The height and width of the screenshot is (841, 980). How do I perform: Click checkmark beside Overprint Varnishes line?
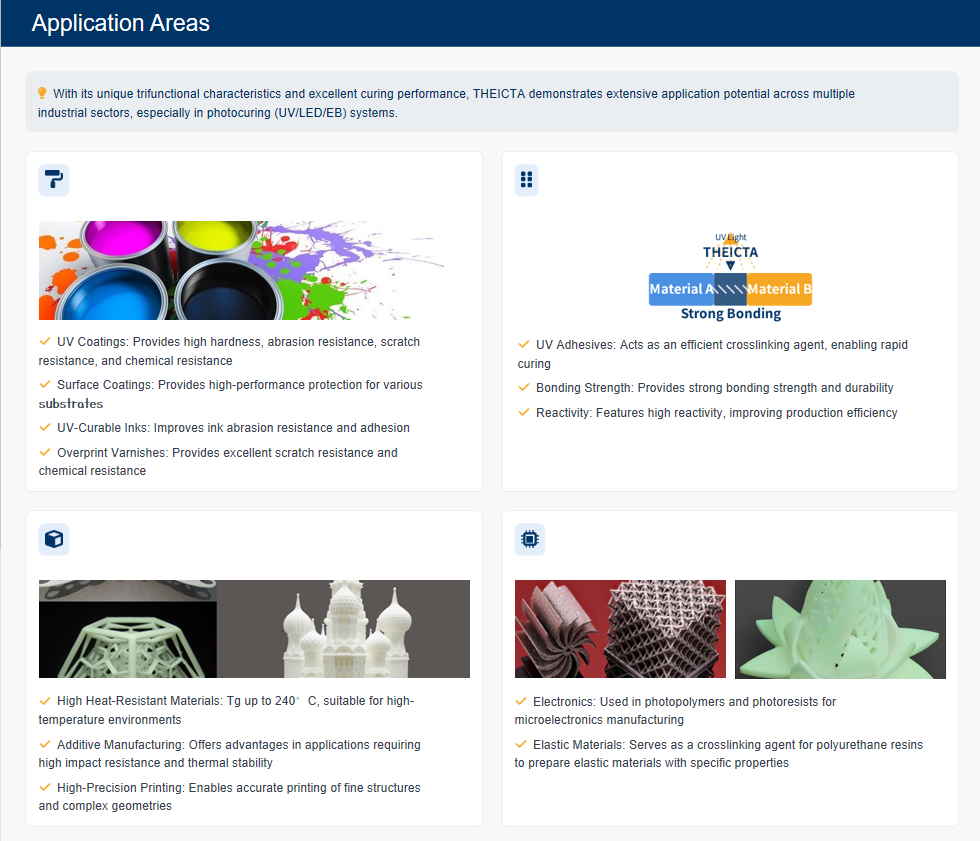click(44, 452)
